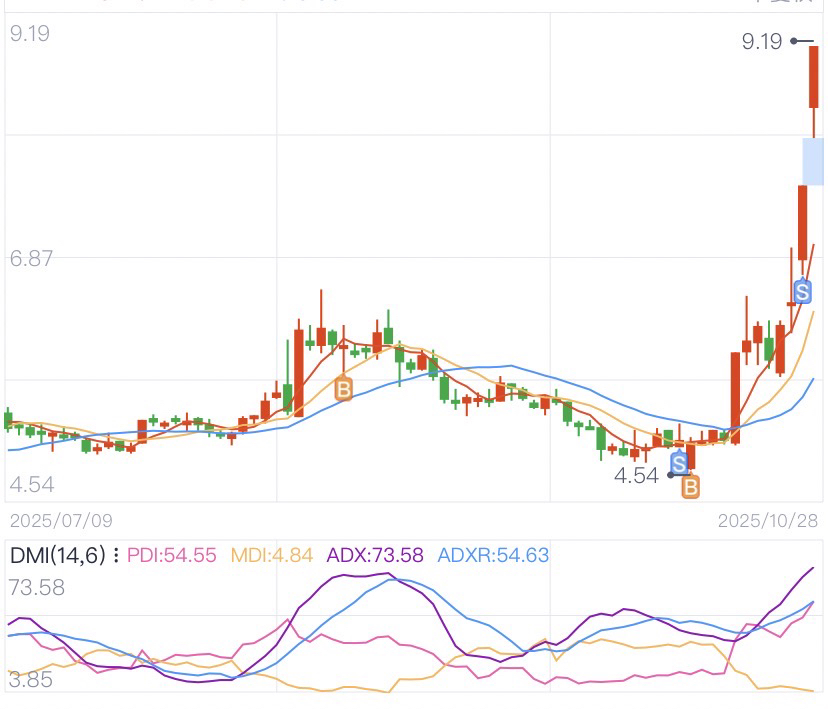Click the 73.58 axis label in the DMI panel

pyautogui.click(x=36, y=587)
